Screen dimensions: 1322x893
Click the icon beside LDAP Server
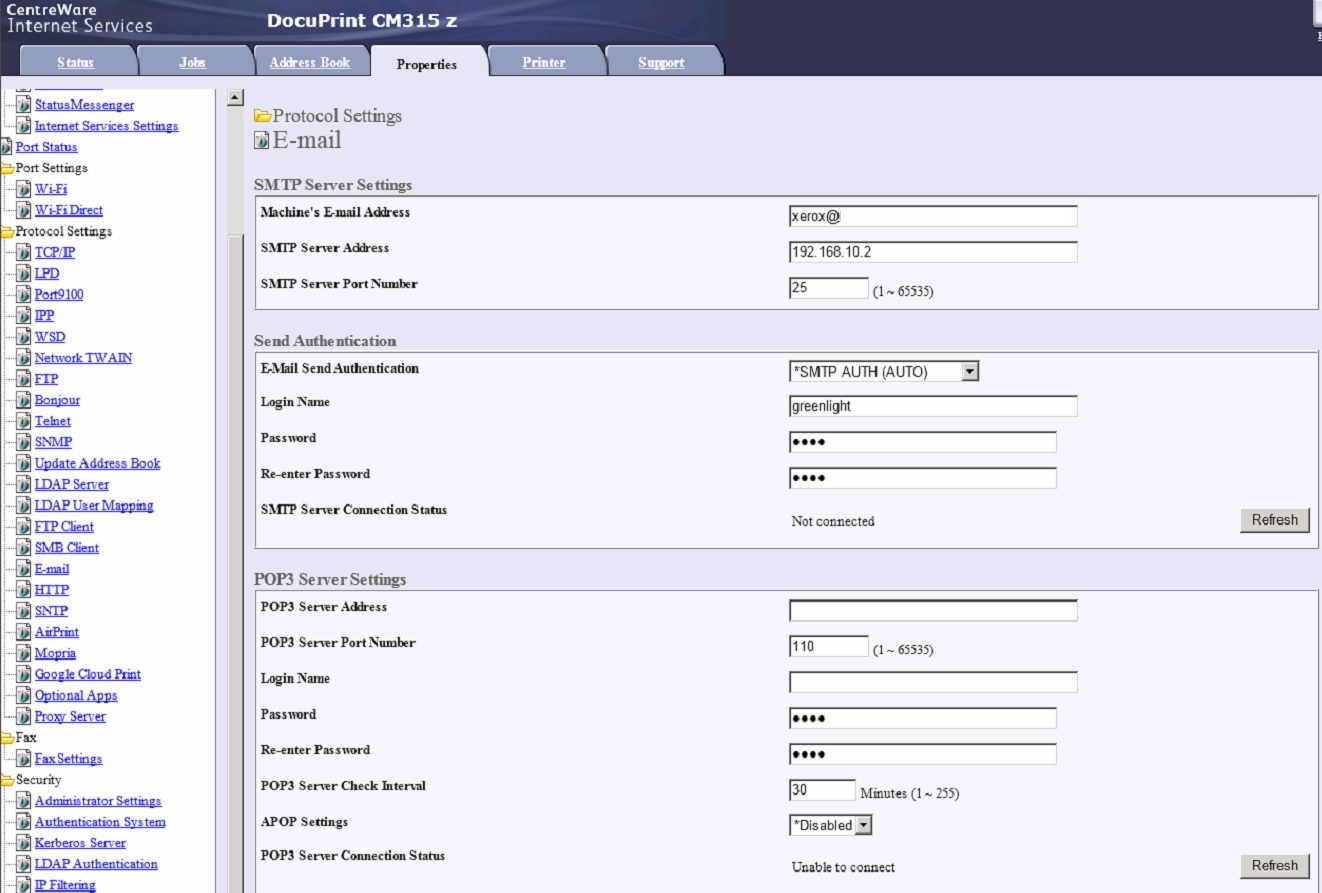[25, 484]
